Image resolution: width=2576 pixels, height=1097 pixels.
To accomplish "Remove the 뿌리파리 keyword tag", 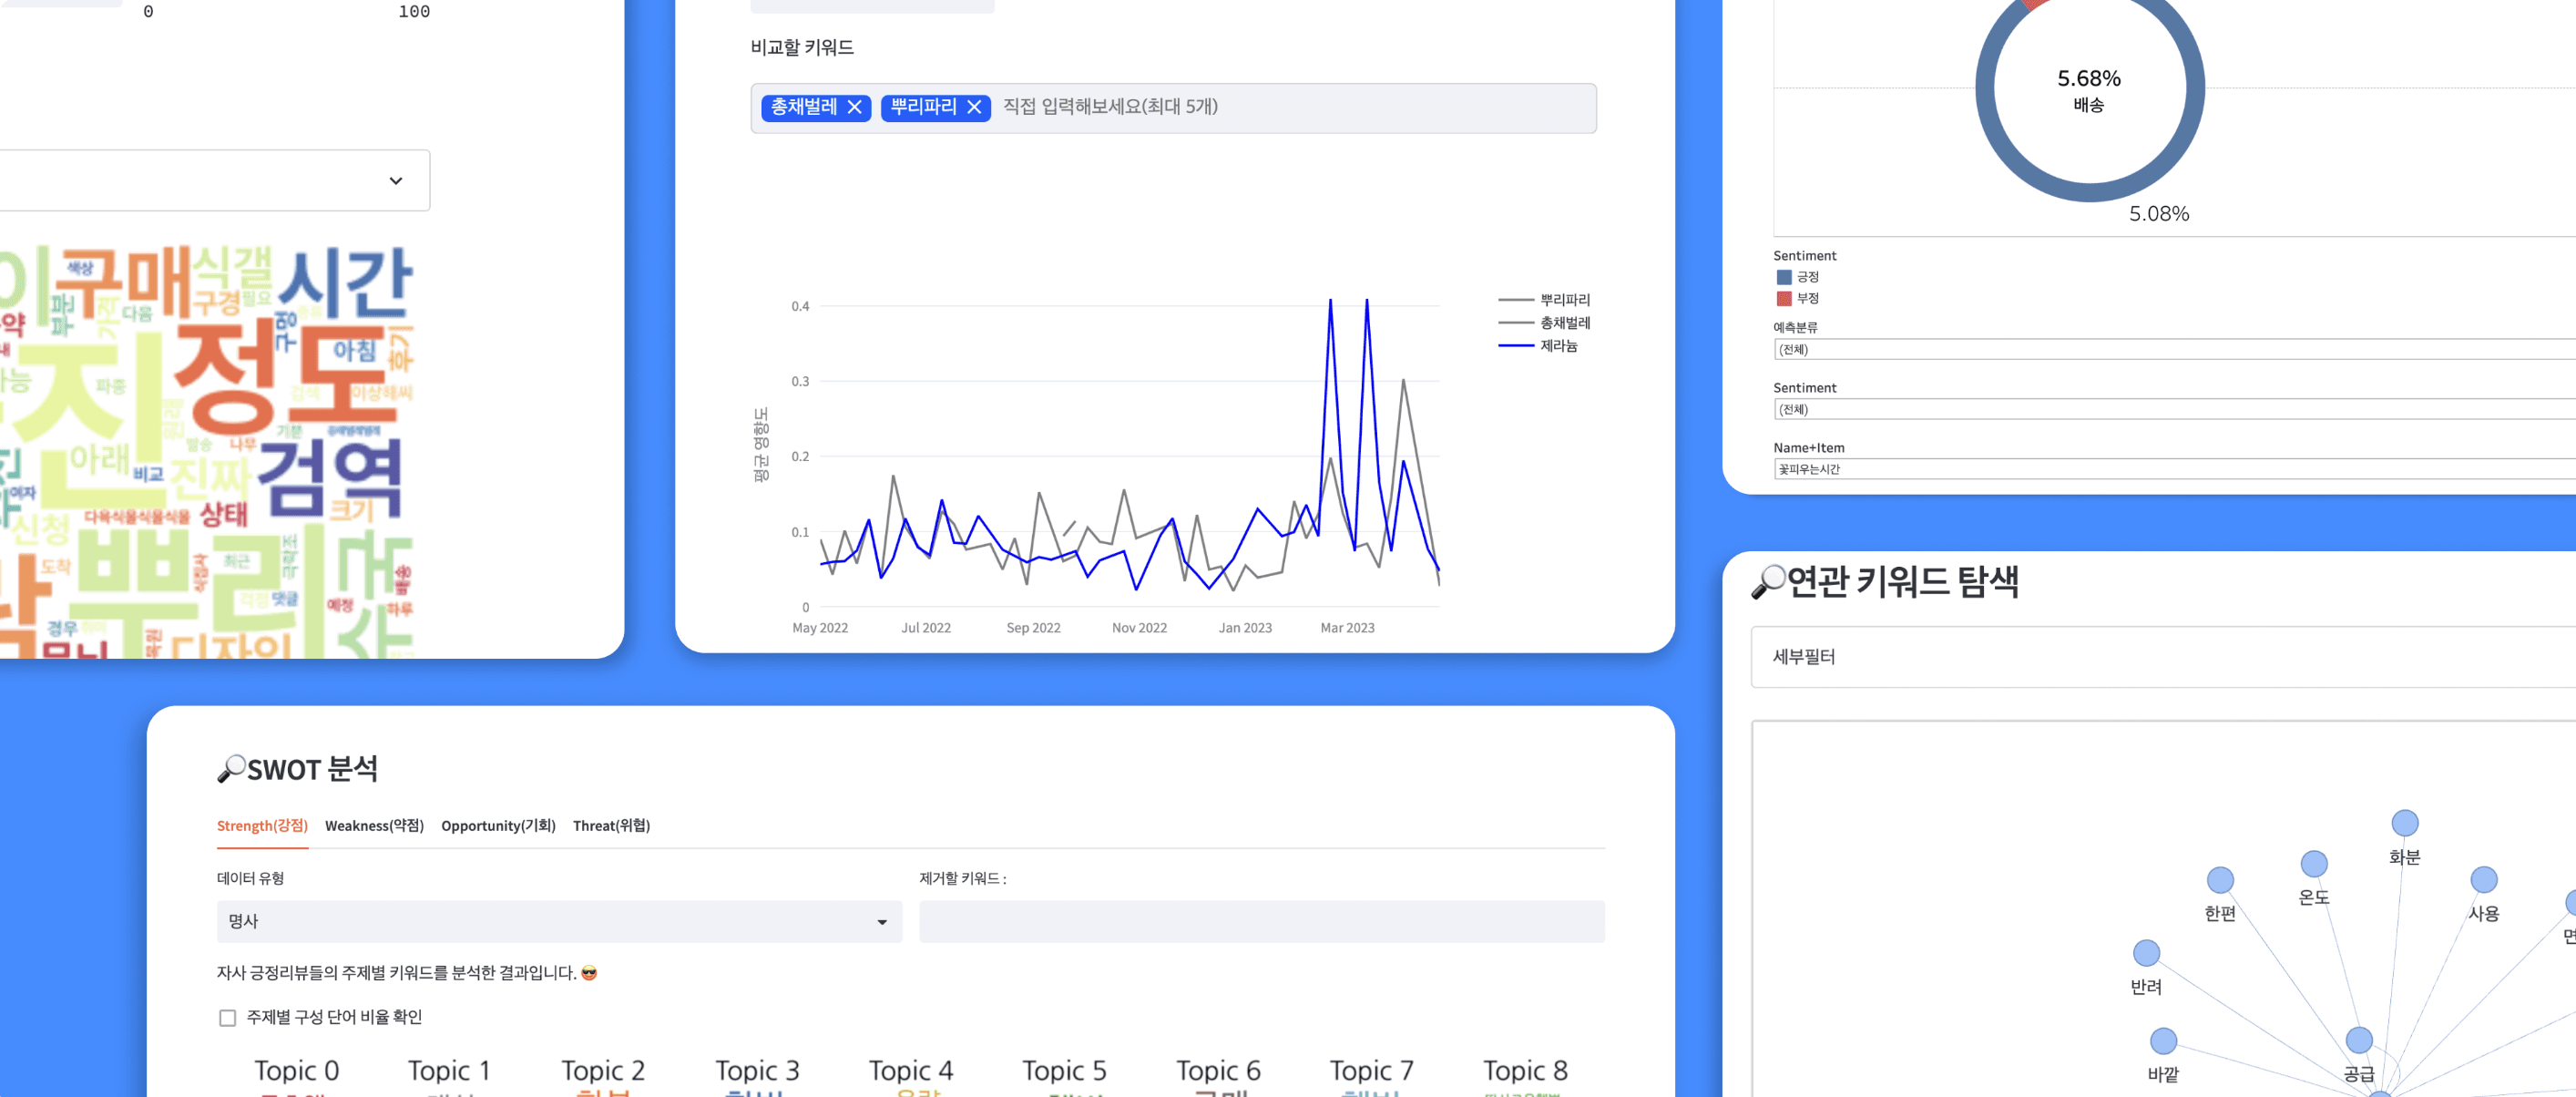I will (x=974, y=107).
